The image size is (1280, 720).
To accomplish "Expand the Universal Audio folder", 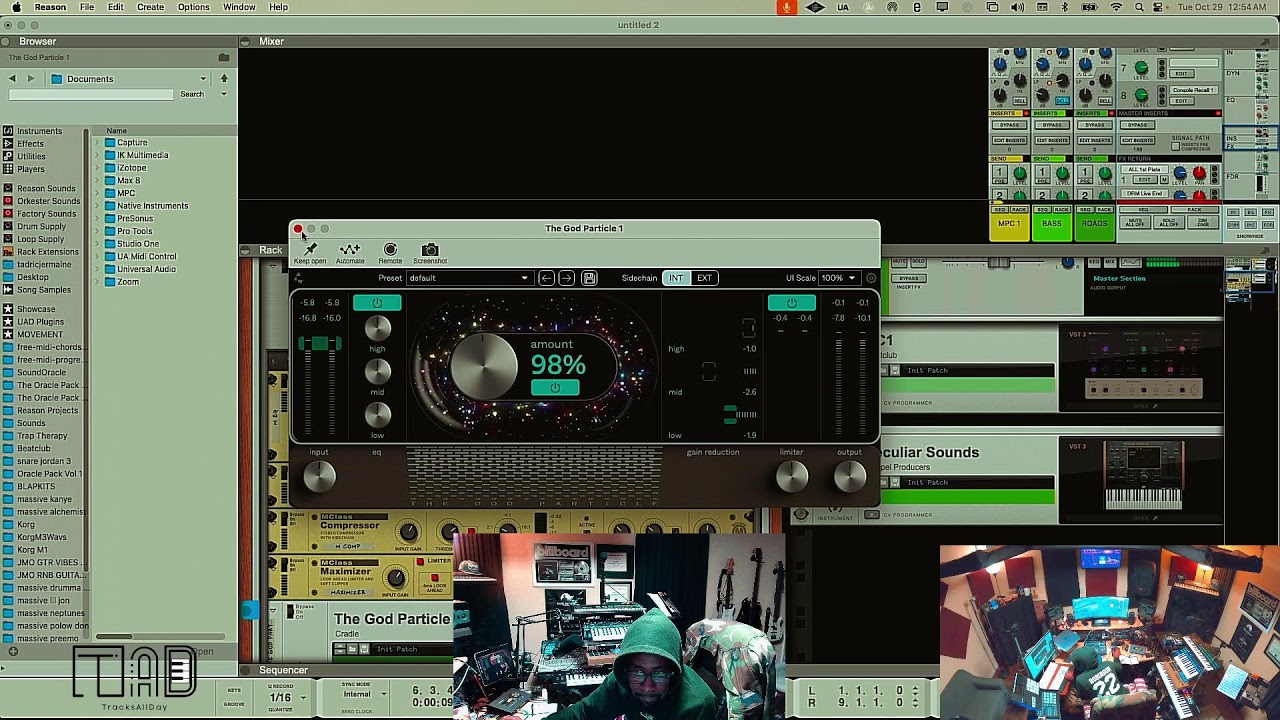I will tap(98, 269).
